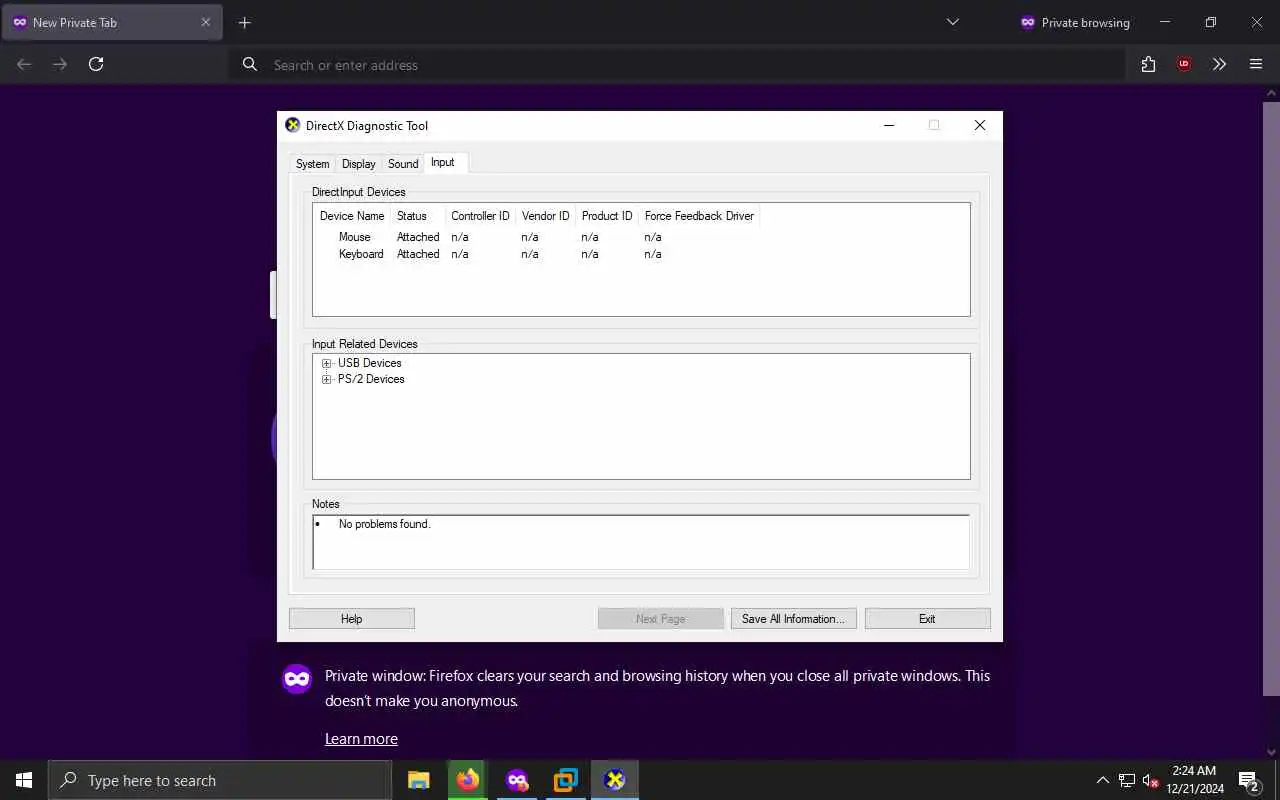Open the VirtualBox taskbar icon
The image size is (1280, 800).
pyautogui.click(x=566, y=780)
